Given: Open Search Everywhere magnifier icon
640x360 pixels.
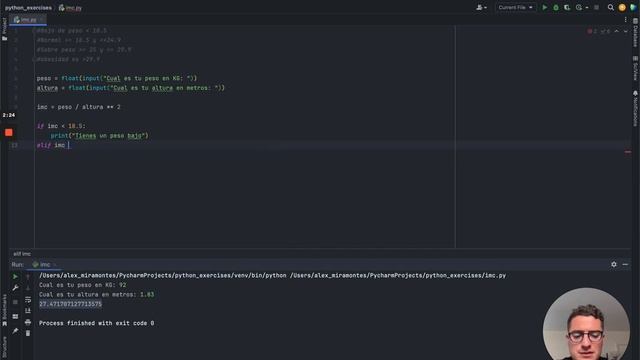Looking at the screenshot, I should tap(611, 7).
